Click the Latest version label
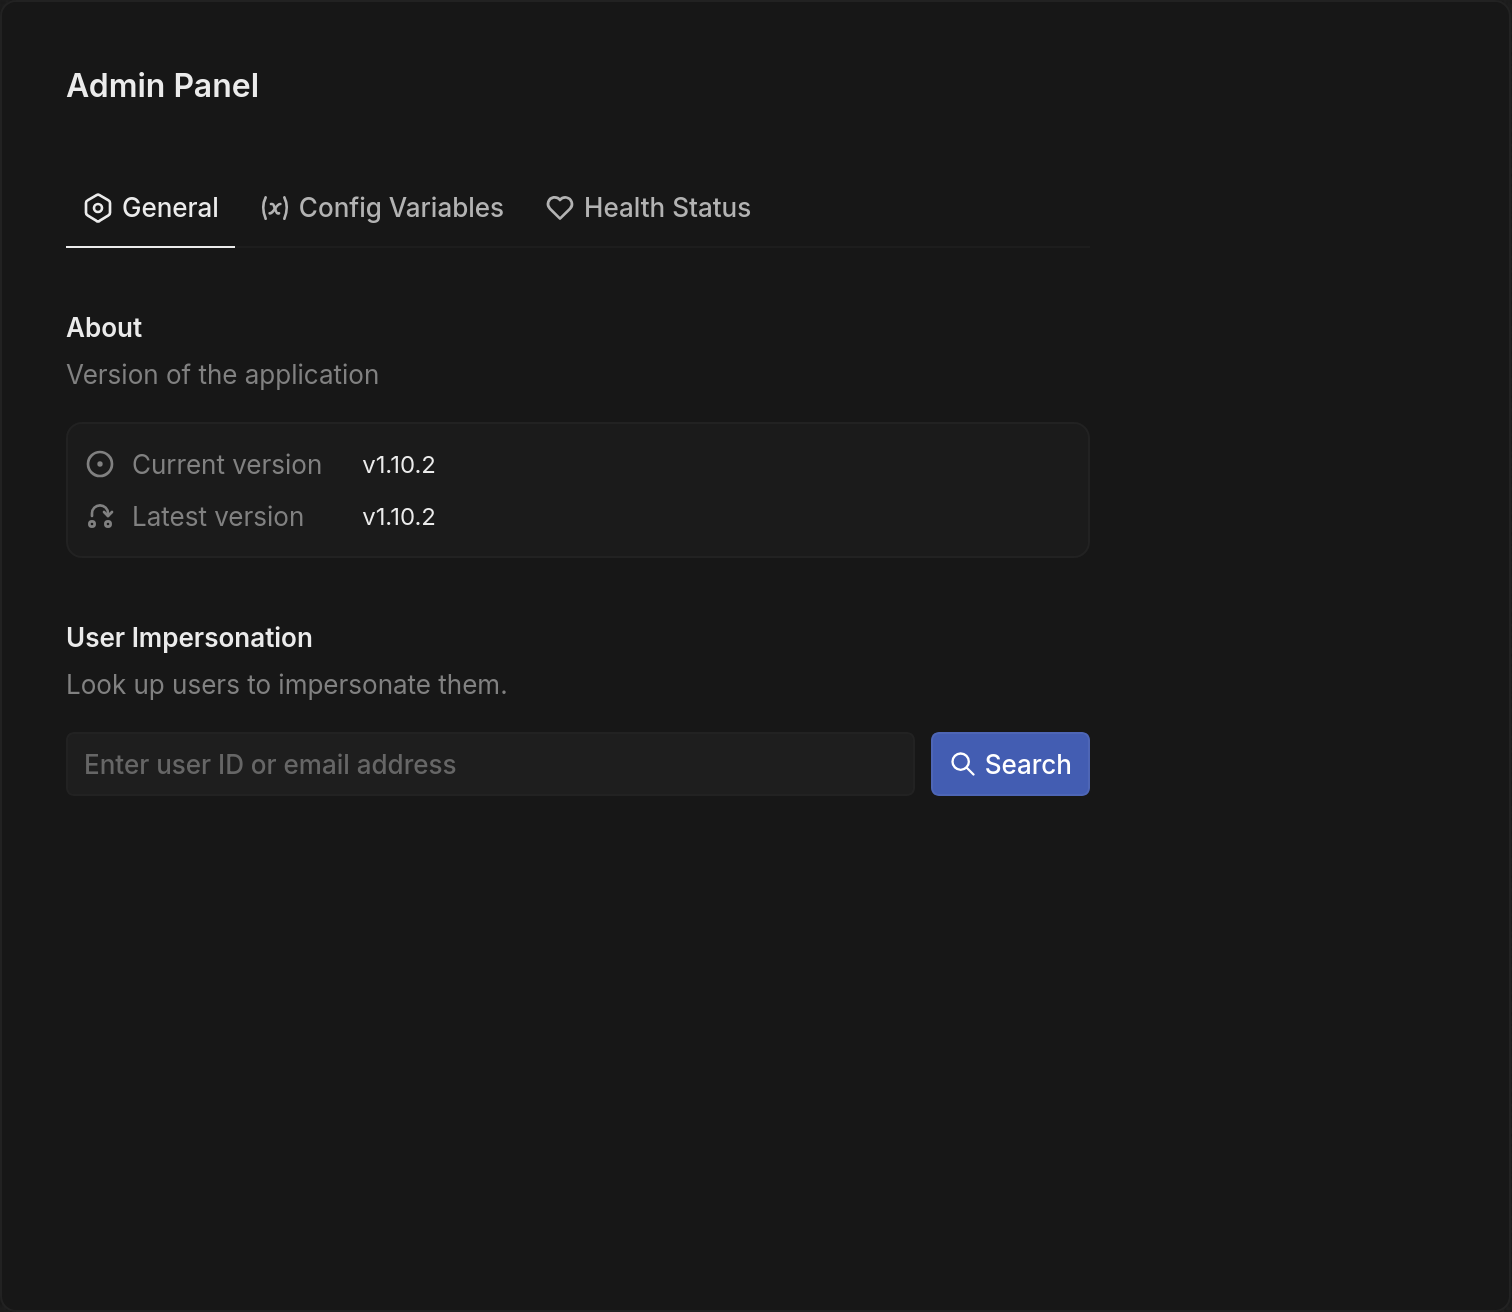Viewport: 1512px width, 1312px height. coord(218,517)
